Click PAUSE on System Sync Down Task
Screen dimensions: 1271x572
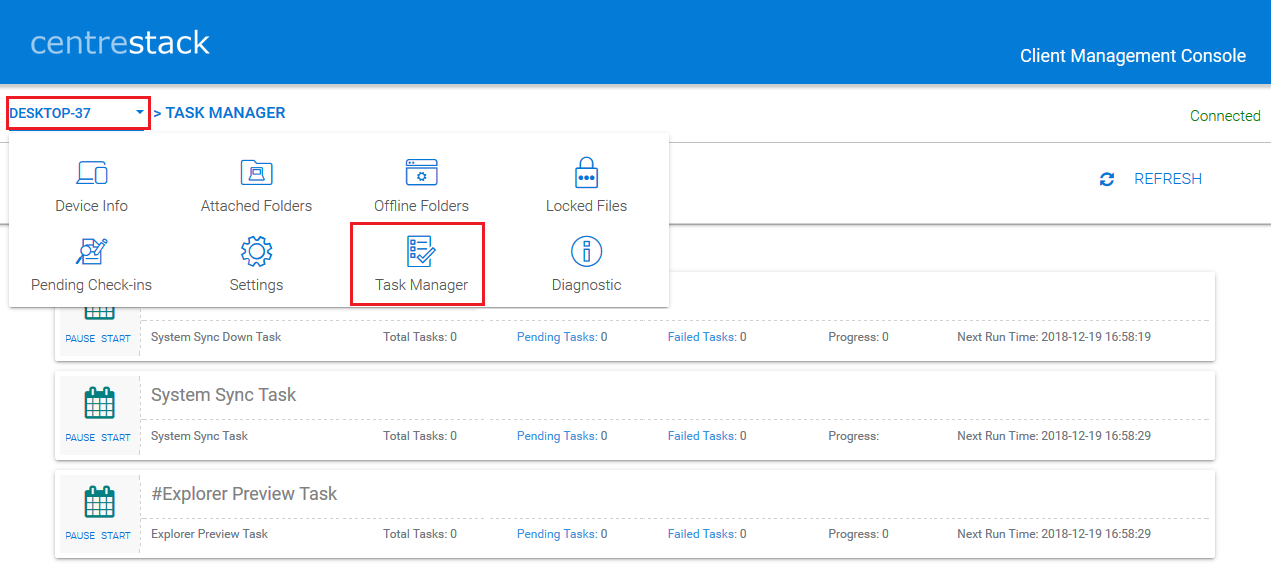pyautogui.click(x=80, y=338)
